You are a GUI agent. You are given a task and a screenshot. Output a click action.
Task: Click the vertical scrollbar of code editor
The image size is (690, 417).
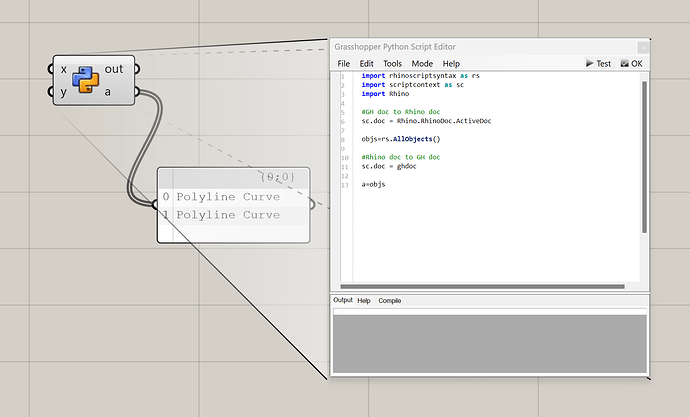[x=644, y=157]
